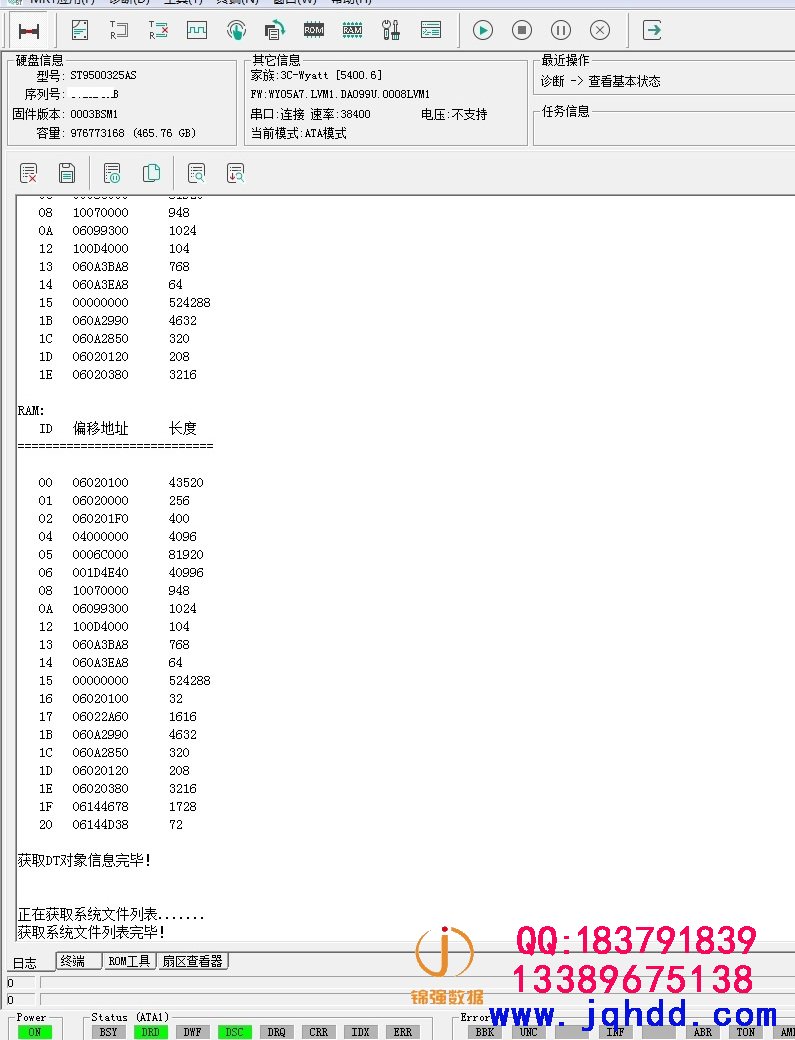Switch to the 日志 tab
795x1040 pixels.
click(25, 962)
